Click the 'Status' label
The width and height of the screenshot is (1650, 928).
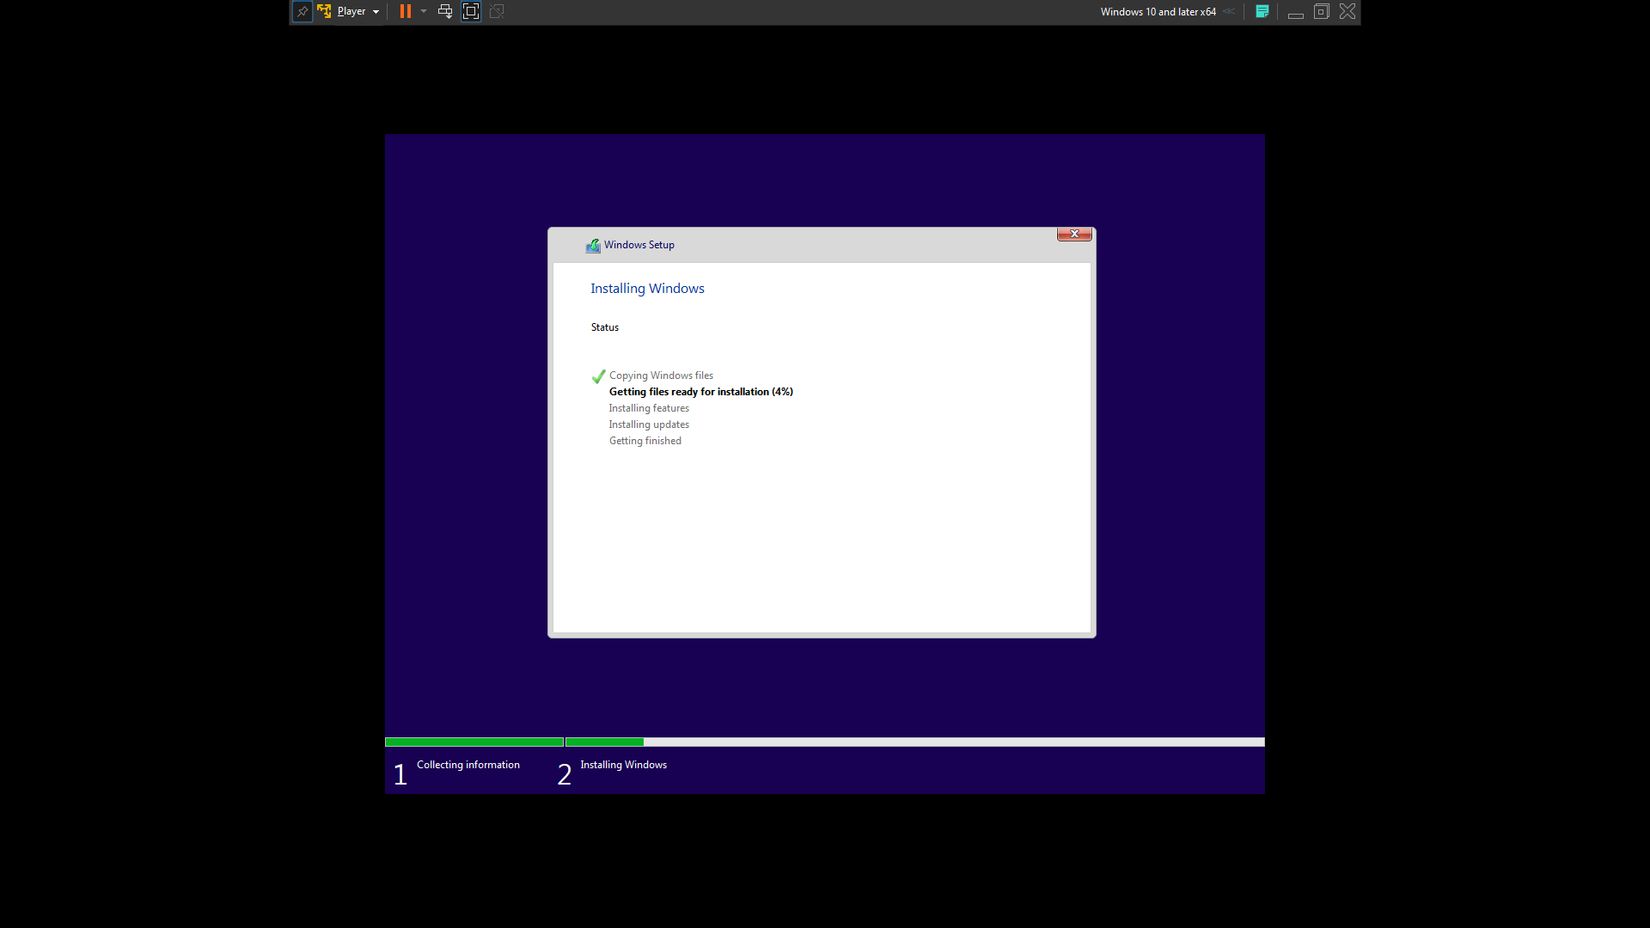(x=605, y=327)
